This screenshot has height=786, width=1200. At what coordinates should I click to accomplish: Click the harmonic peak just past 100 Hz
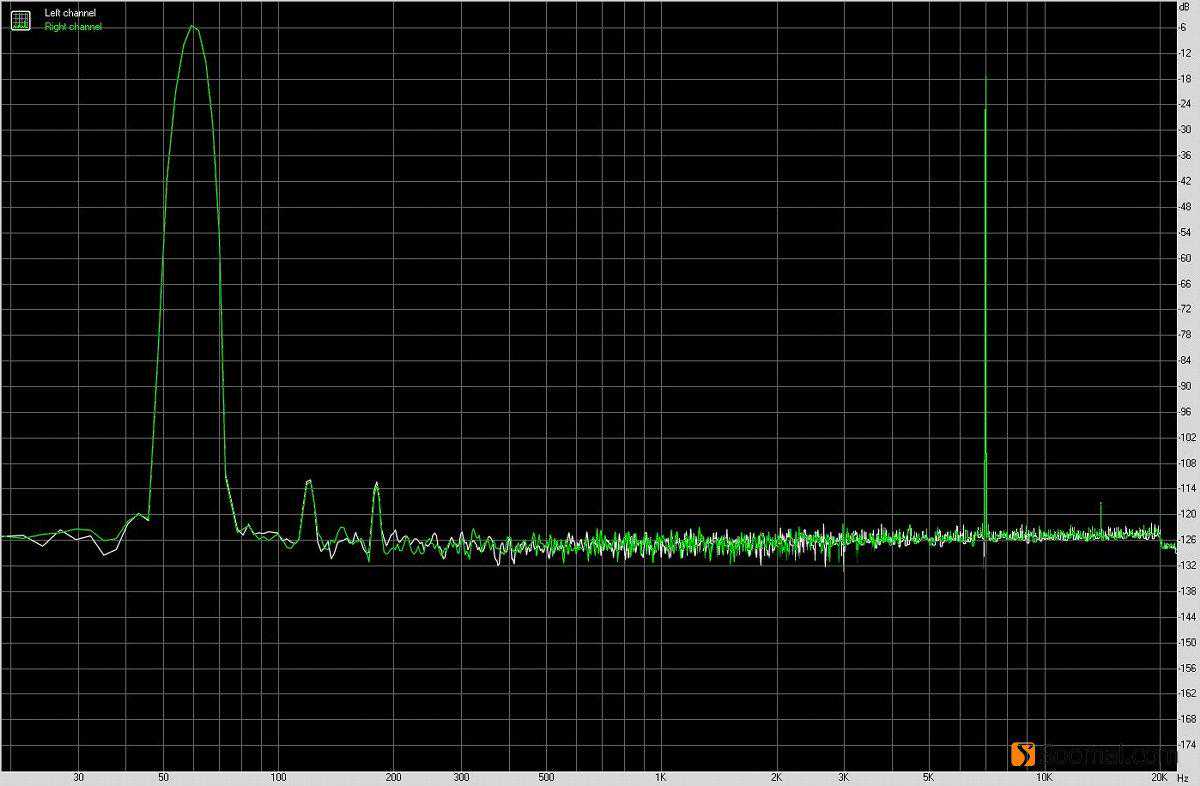(x=309, y=482)
